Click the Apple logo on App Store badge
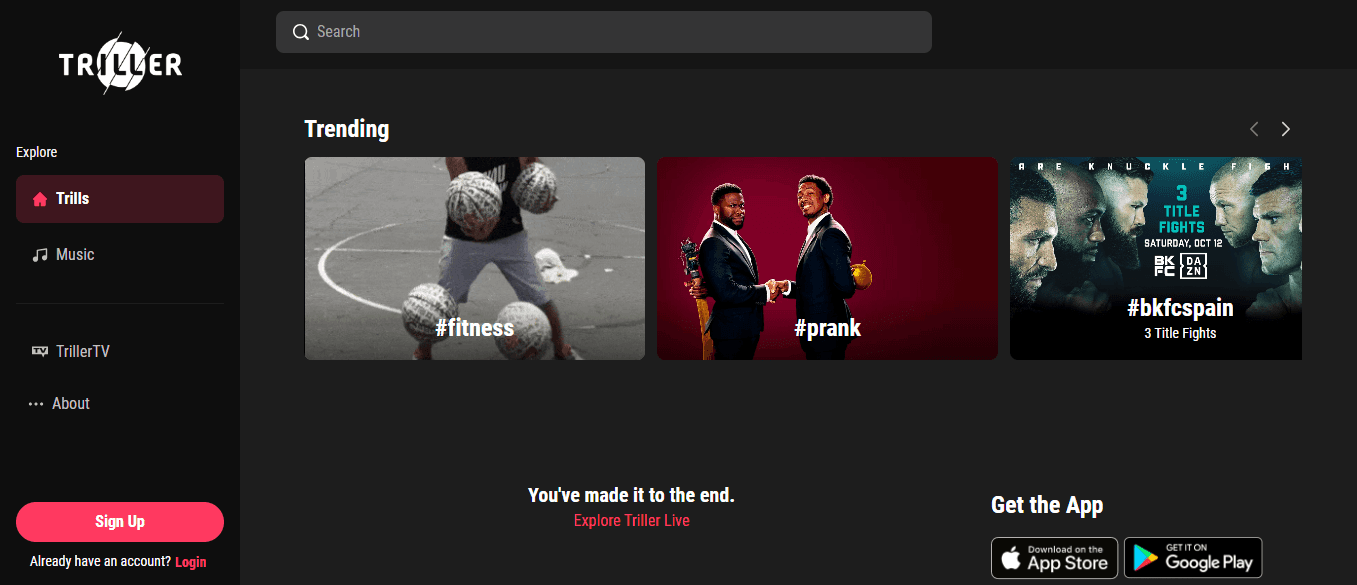 pos(1011,558)
